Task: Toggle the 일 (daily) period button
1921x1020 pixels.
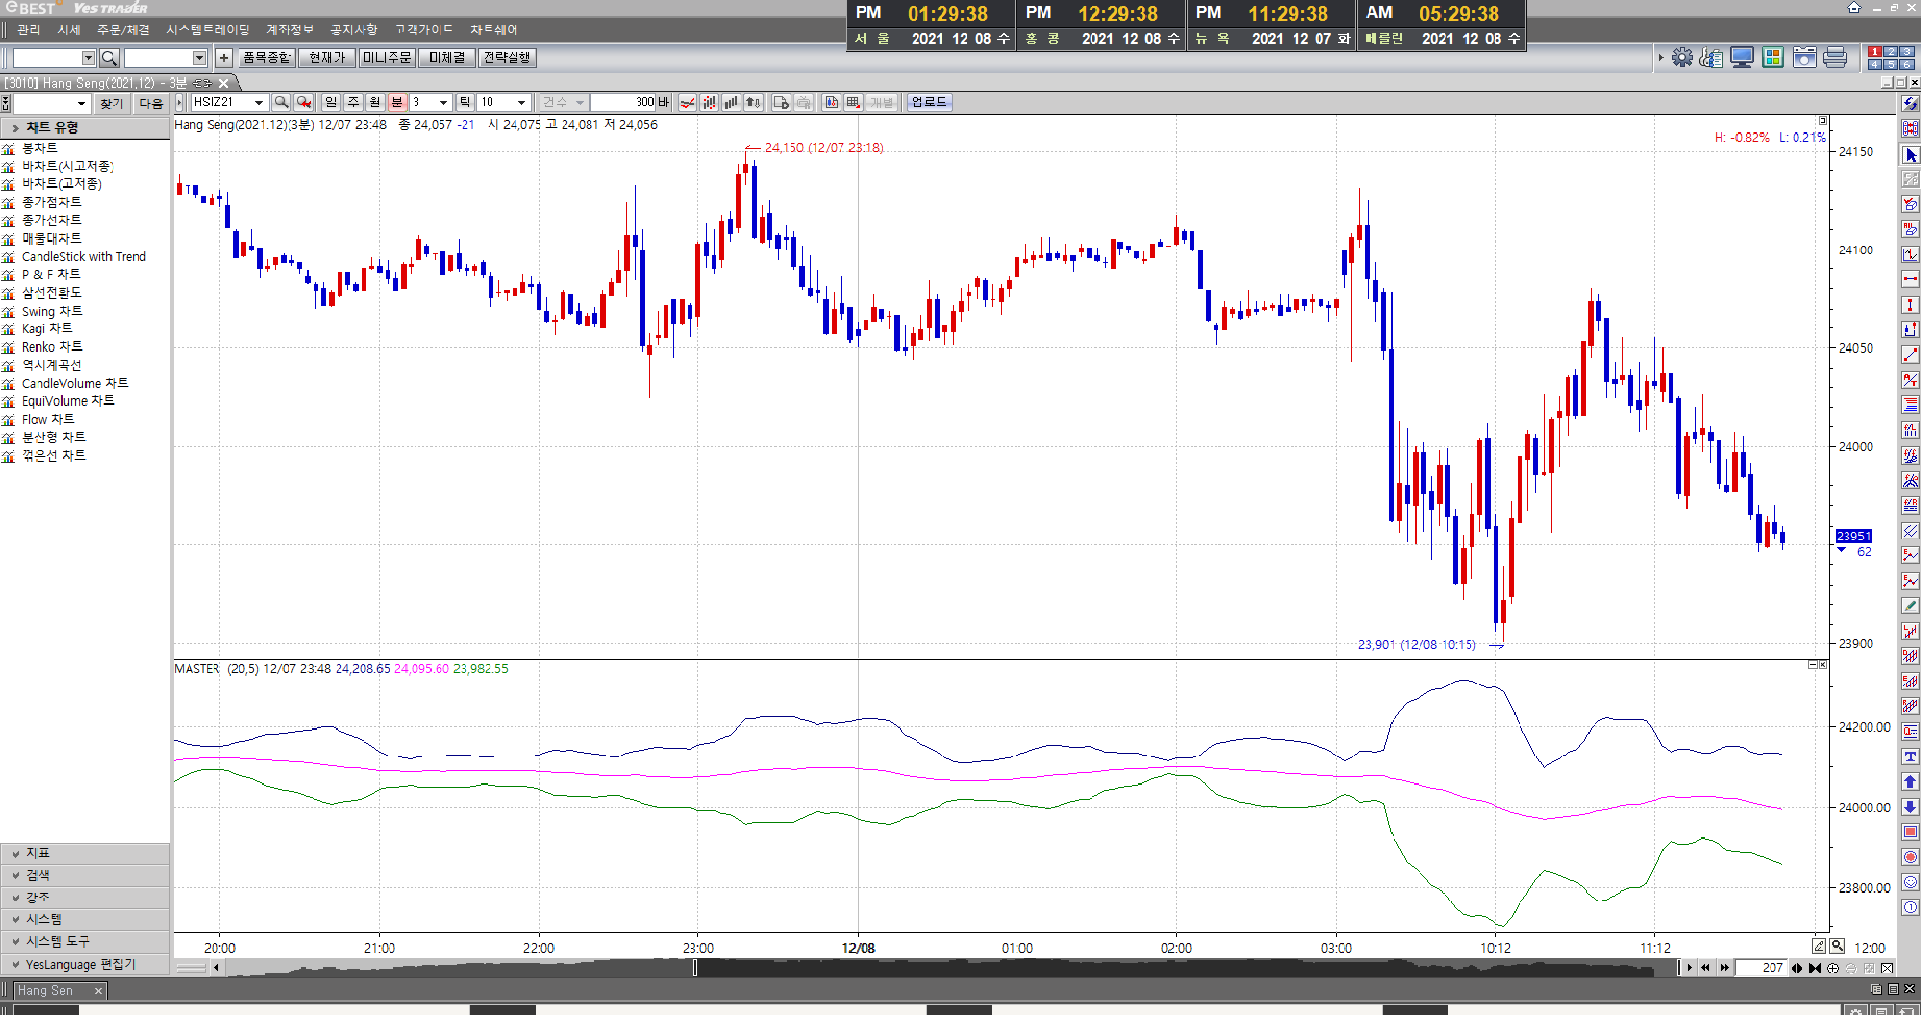Action: click(x=331, y=102)
